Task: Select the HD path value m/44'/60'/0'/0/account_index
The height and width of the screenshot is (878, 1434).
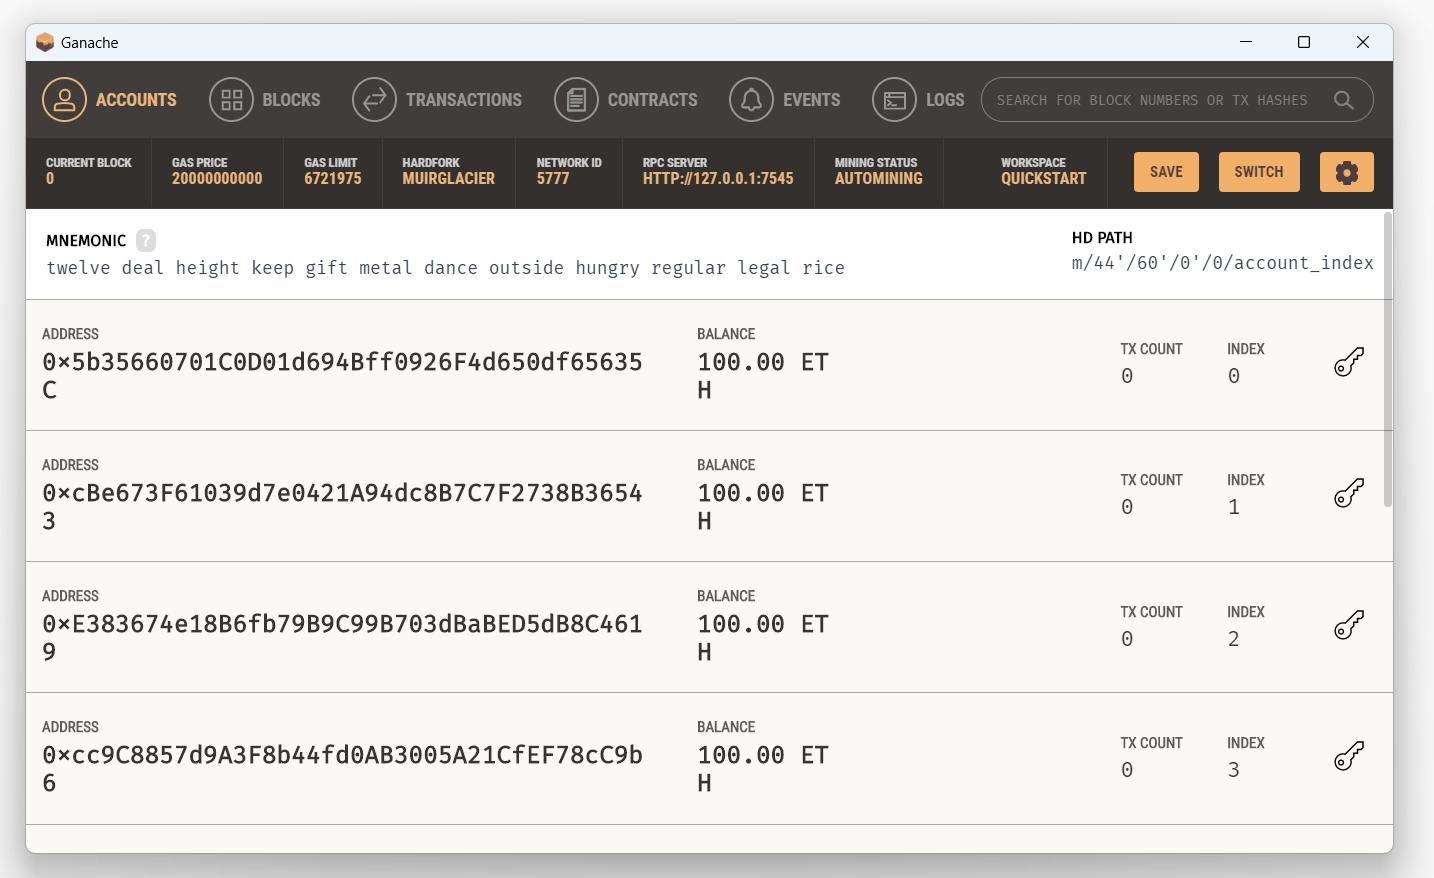Action: tap(1222, 263)
